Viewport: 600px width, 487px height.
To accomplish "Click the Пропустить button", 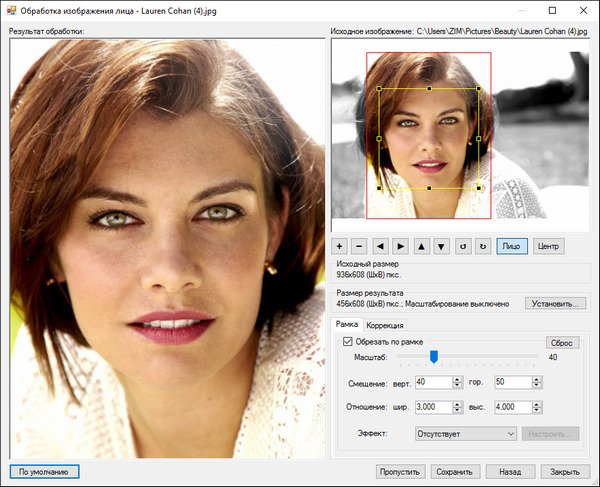I will click(x=400, y=472).
